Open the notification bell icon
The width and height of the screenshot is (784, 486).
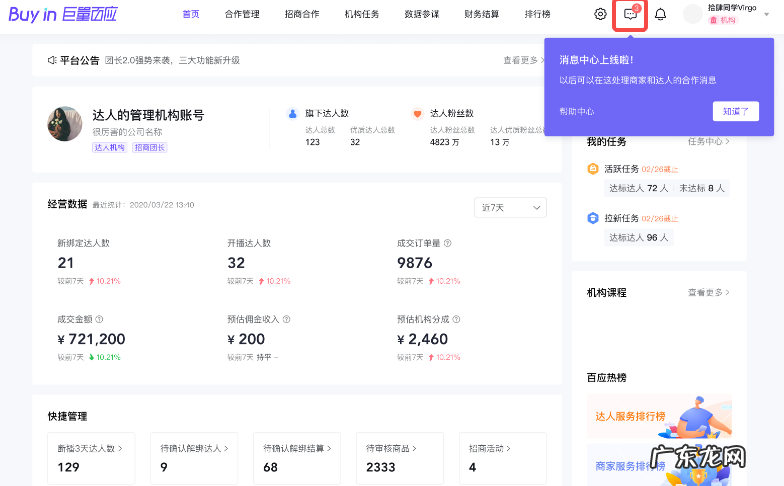[660, 14]
